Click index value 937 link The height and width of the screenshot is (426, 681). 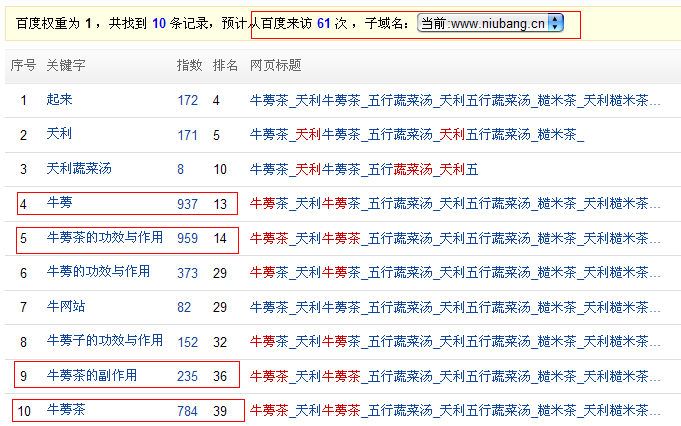187,204
